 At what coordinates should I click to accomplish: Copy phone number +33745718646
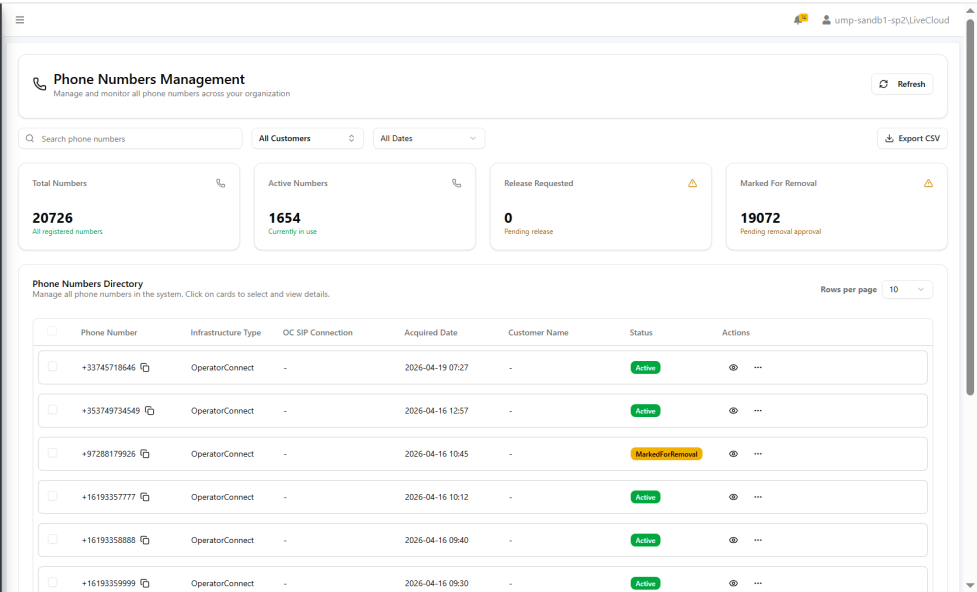[x=145, y=368]
